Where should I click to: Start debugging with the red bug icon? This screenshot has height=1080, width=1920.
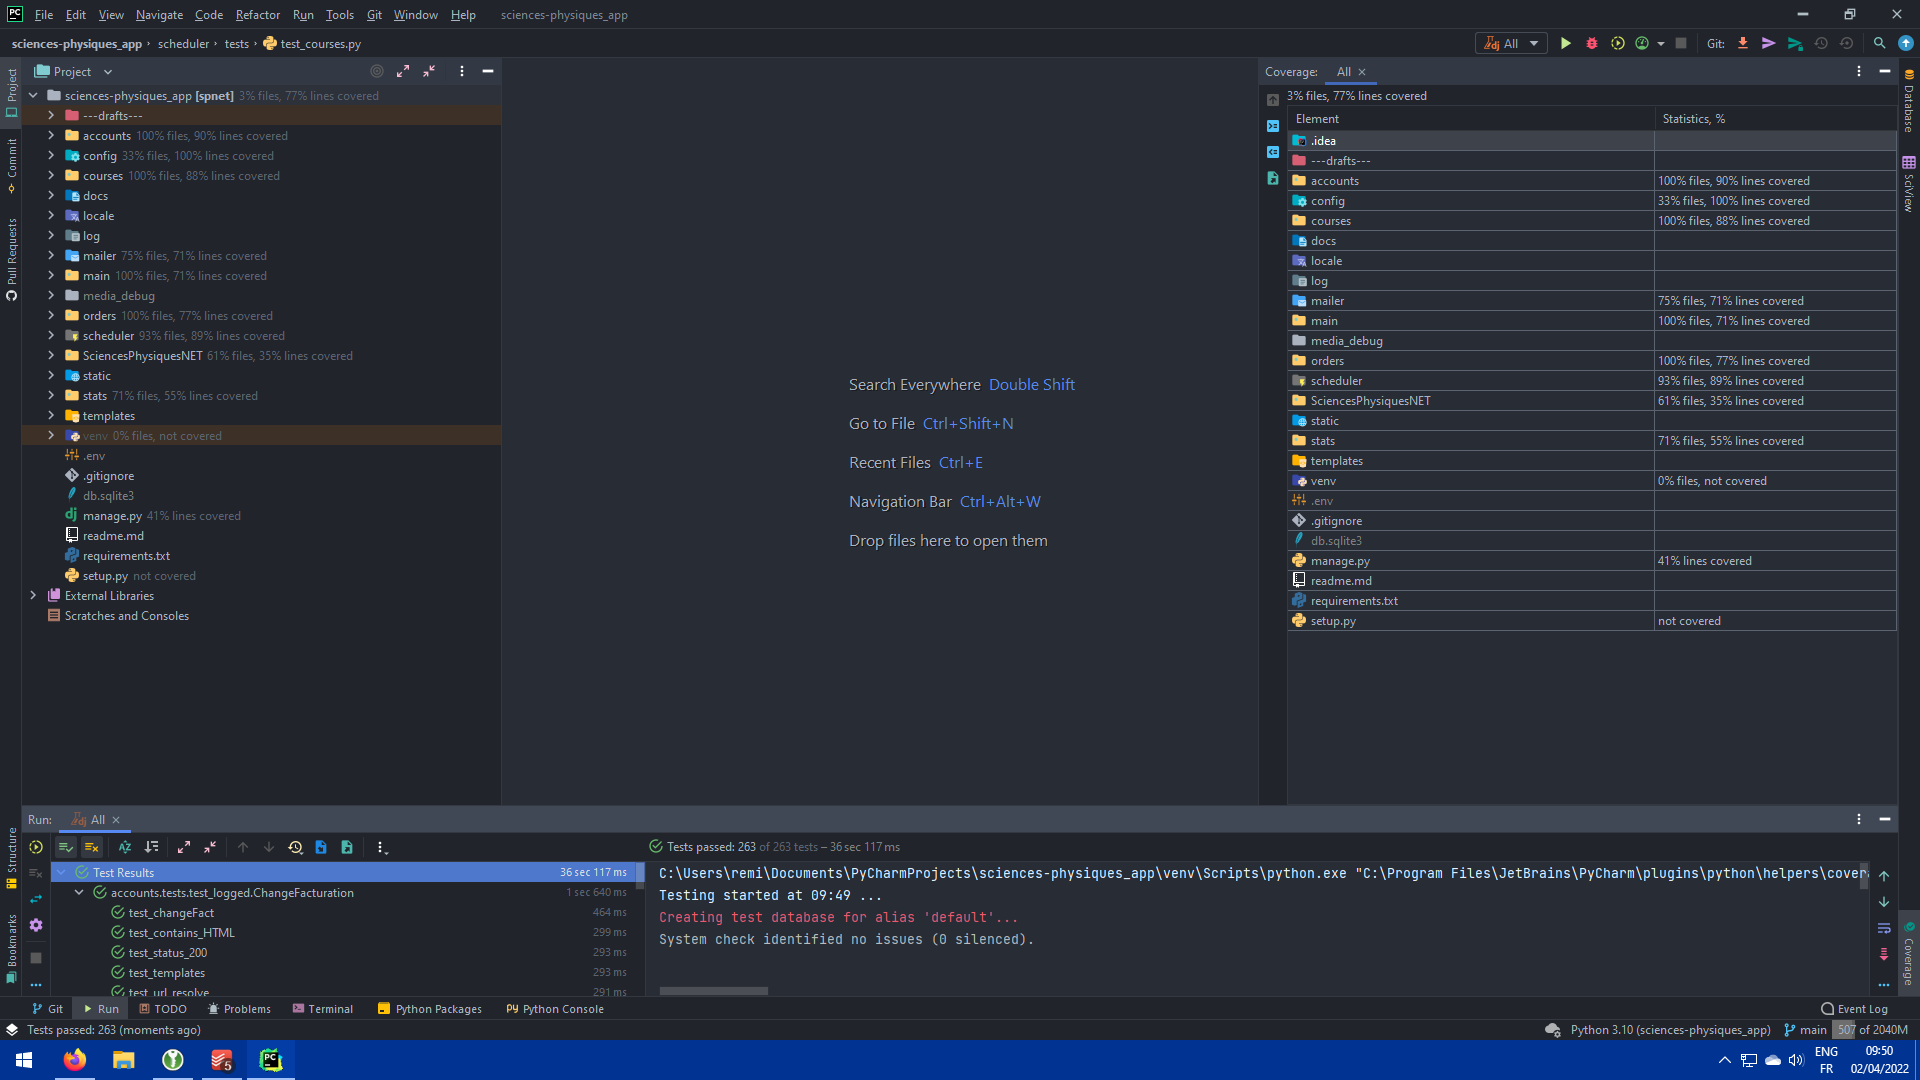pos(1592,43)
